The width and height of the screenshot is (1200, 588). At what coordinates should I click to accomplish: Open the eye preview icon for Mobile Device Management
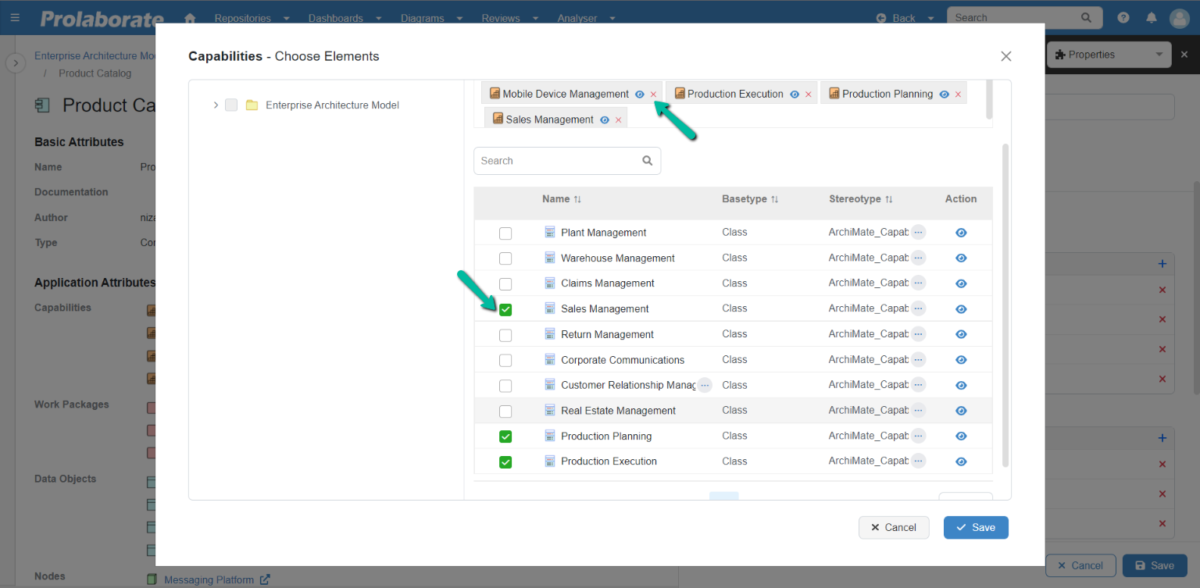[639, 93]
